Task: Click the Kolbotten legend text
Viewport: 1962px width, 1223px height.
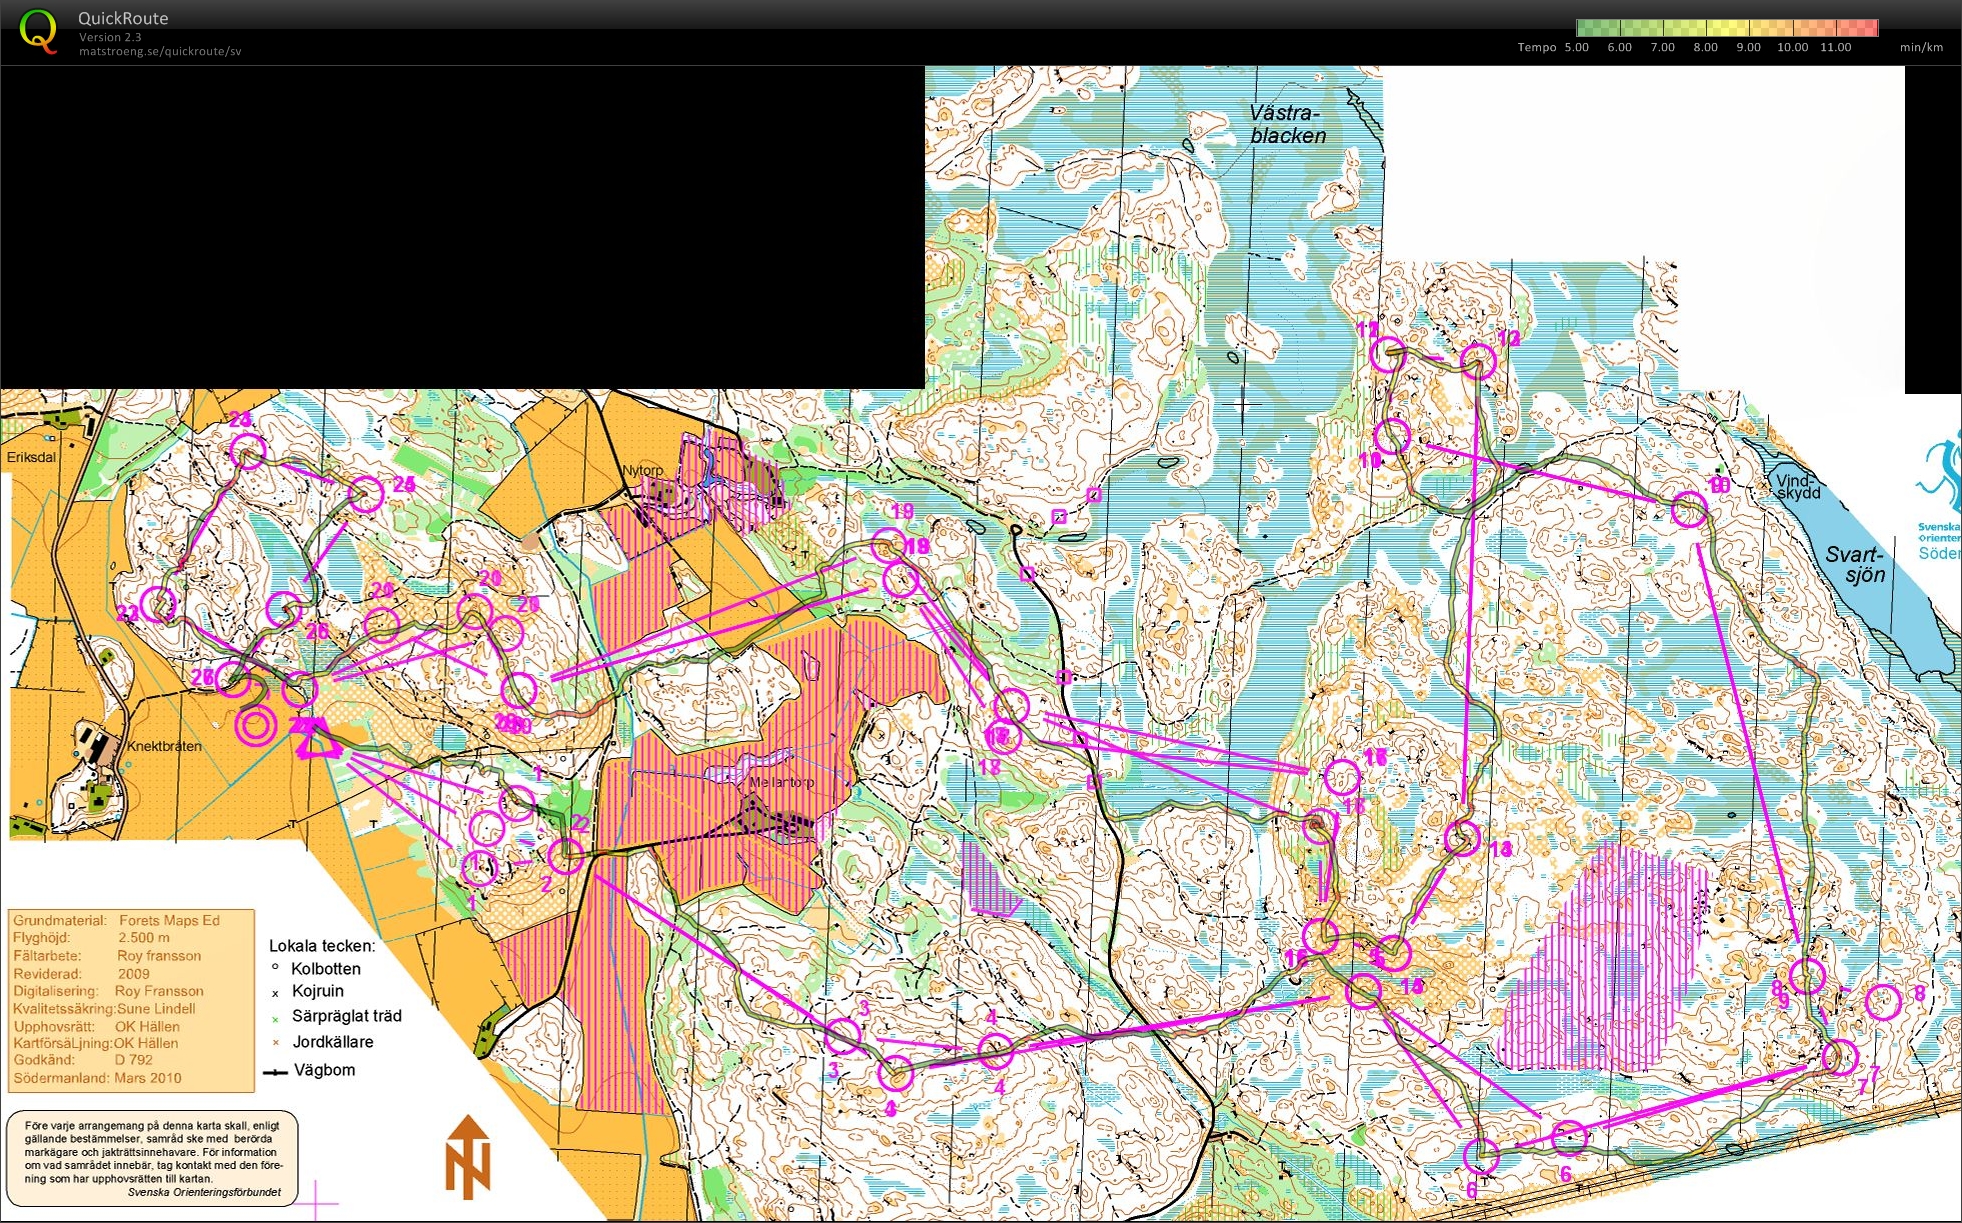Action: 326,968
